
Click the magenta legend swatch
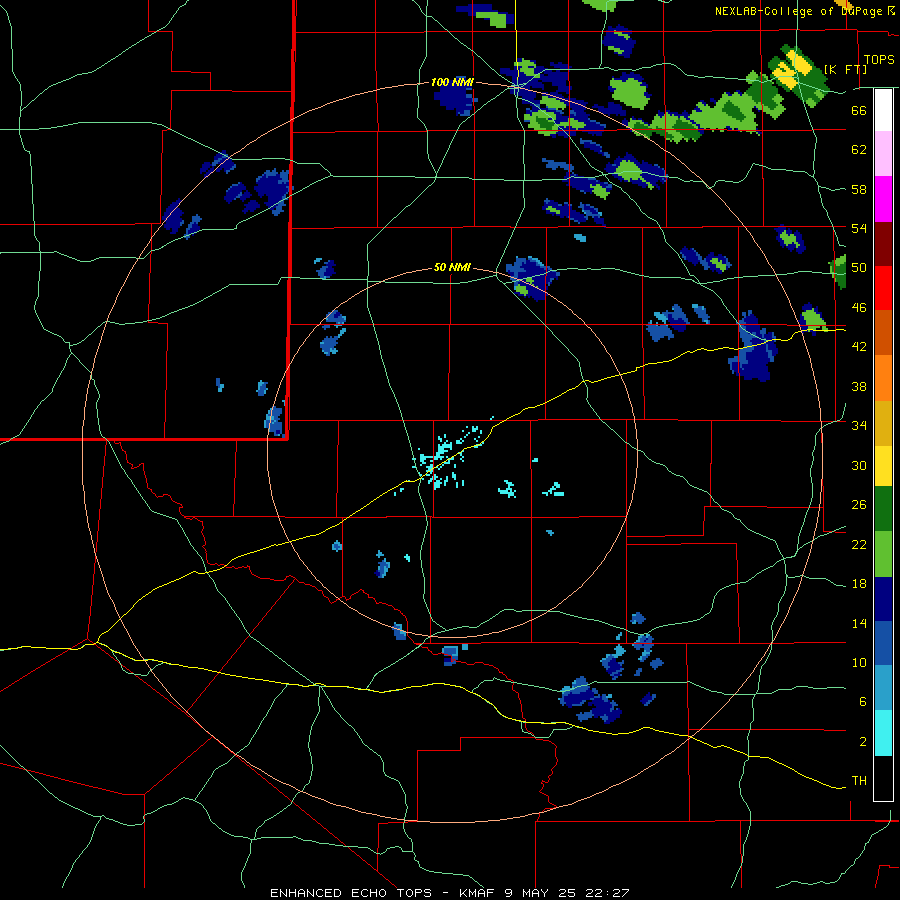883,199
